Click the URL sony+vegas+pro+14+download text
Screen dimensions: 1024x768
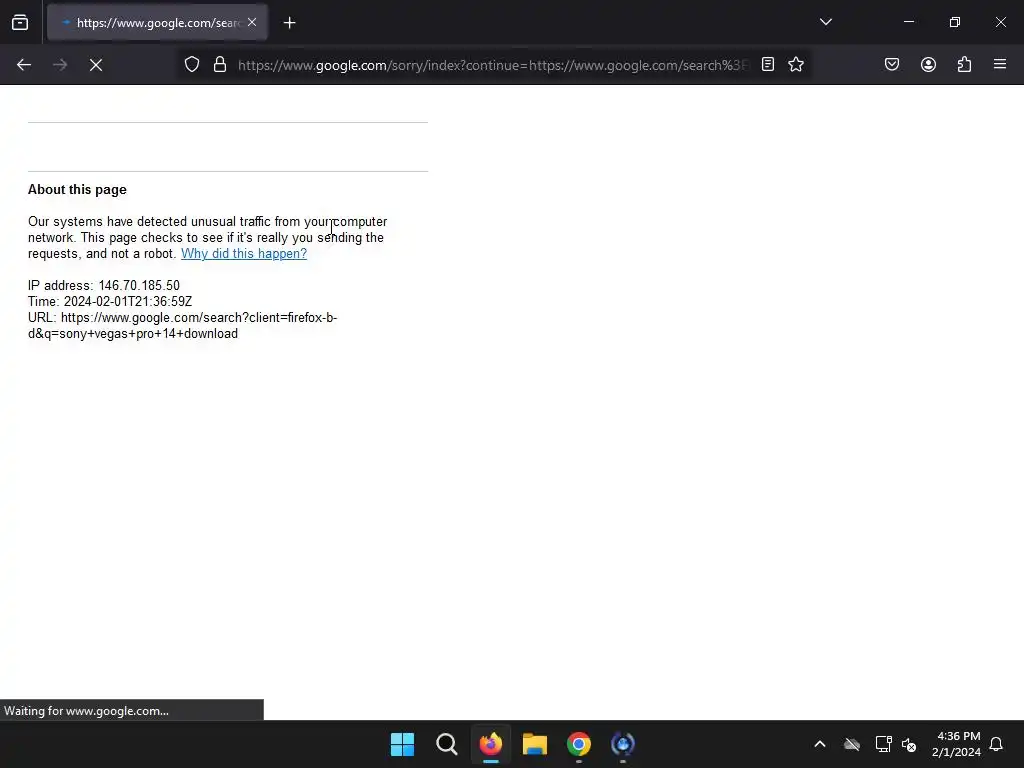182,325
